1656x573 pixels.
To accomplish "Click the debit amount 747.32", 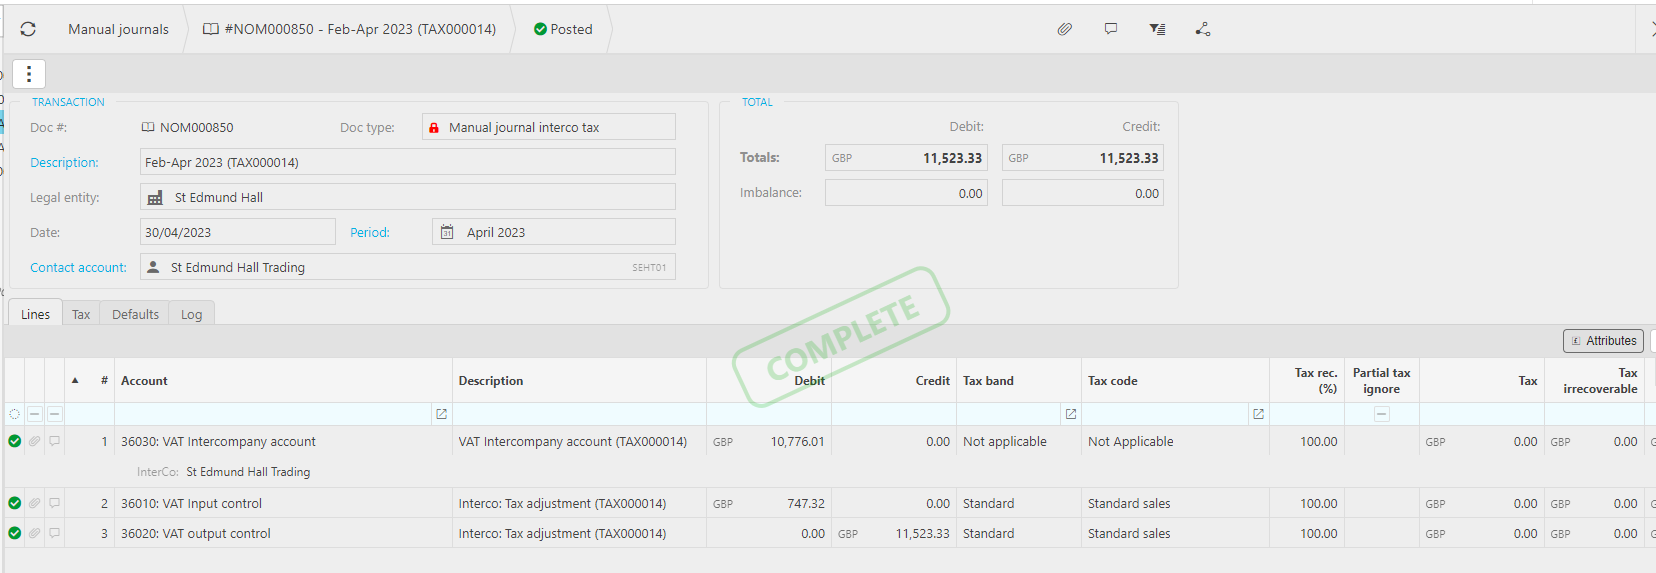I will tap(805, 504).
